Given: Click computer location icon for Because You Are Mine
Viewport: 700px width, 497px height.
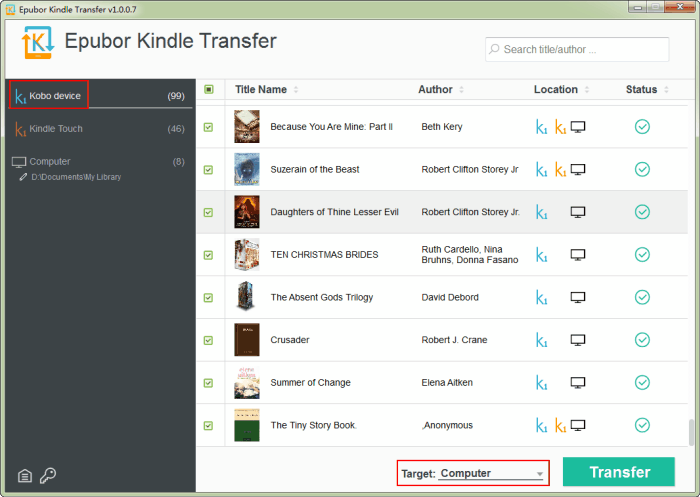Looking at the screenshot, I should (578, 127).
